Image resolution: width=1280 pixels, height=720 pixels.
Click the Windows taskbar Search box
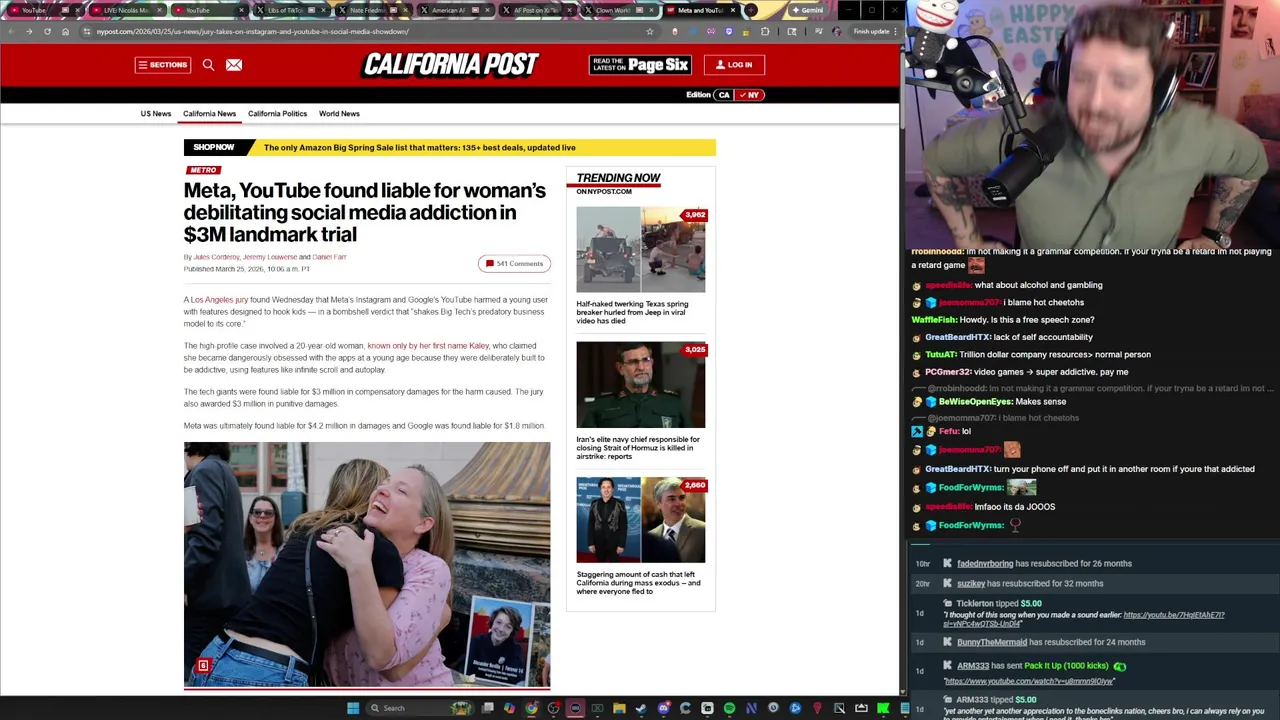[420, 708]
